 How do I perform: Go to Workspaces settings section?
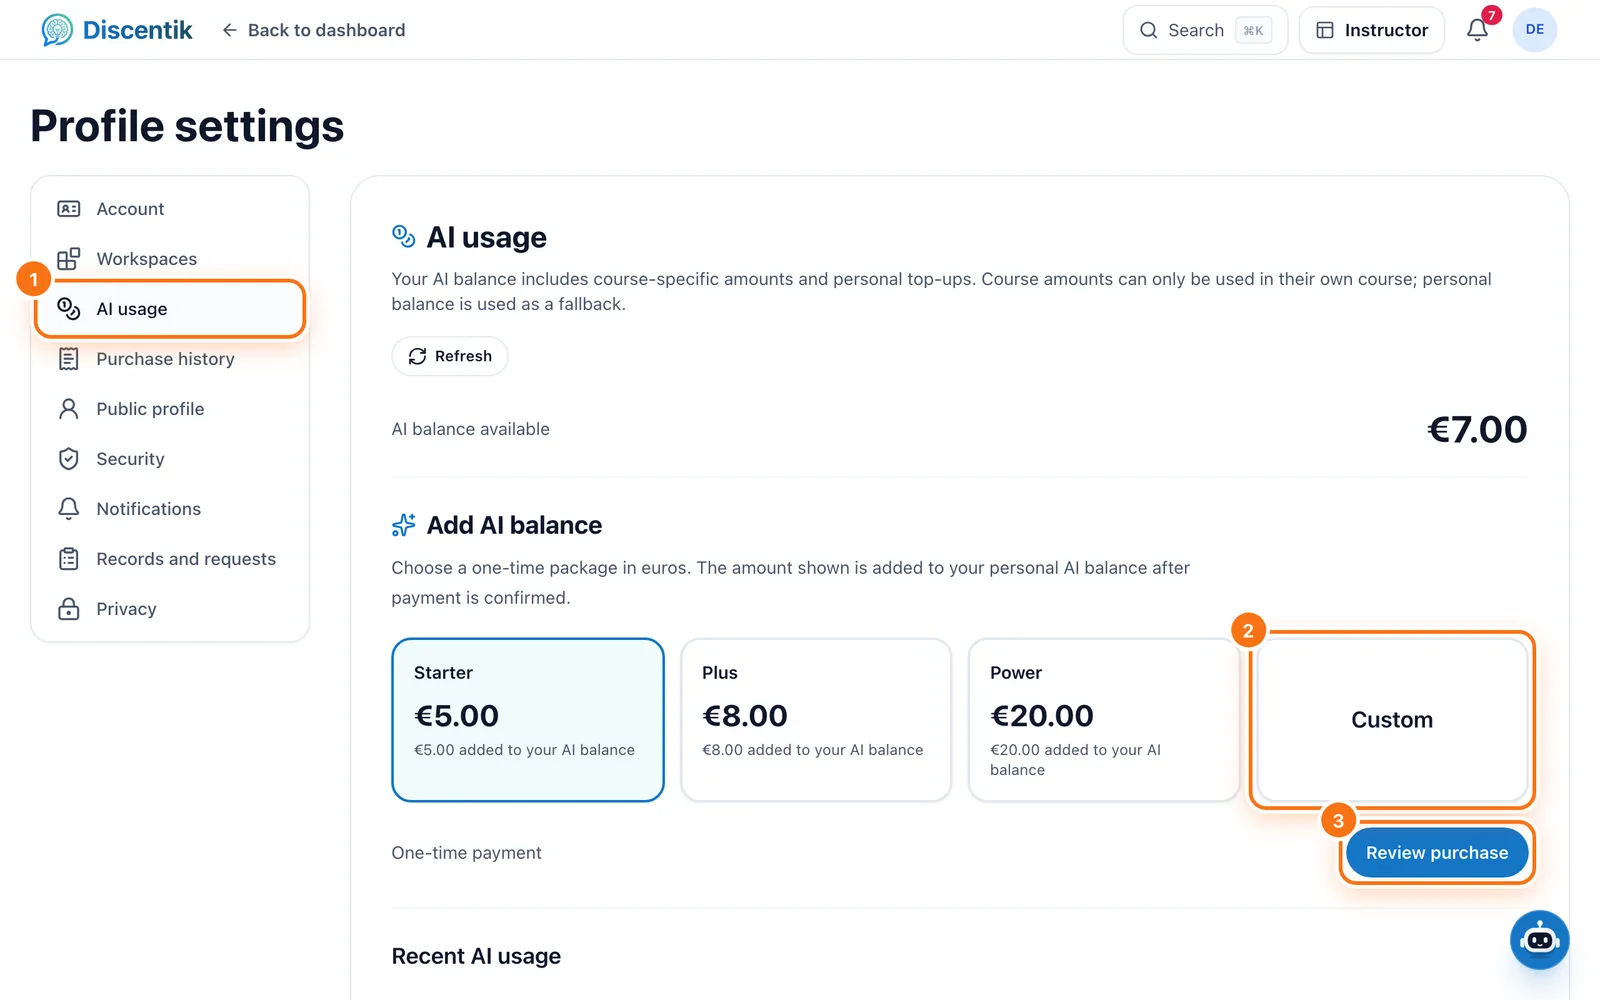point(170,259)
